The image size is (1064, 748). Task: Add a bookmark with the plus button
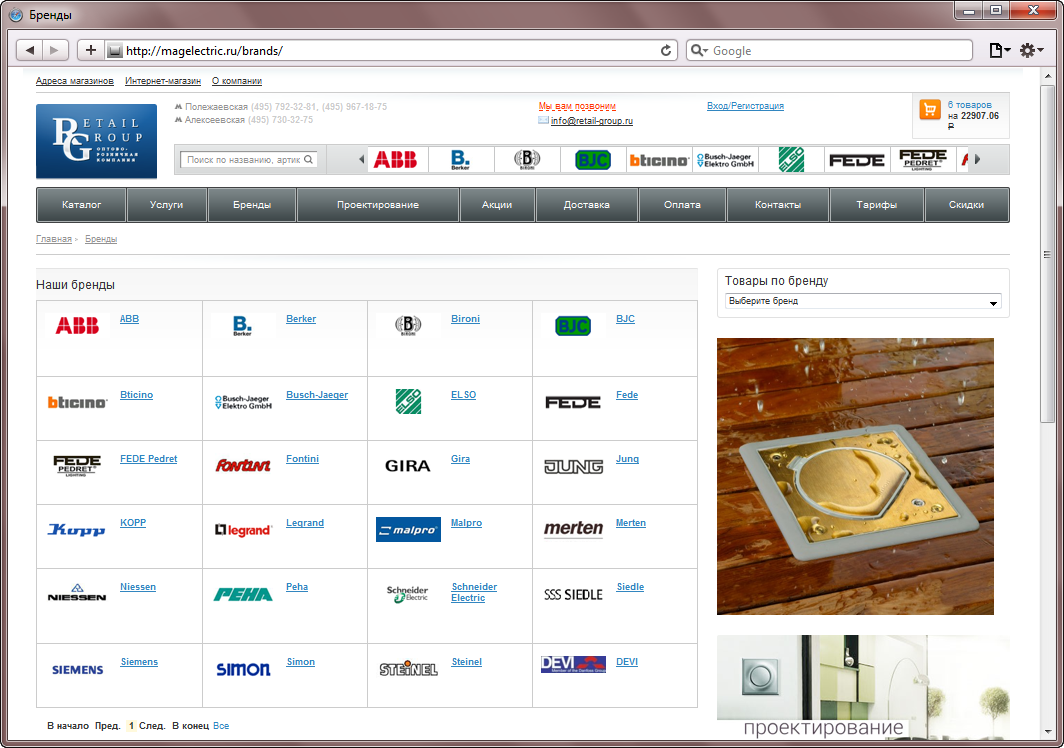(91, 50)
